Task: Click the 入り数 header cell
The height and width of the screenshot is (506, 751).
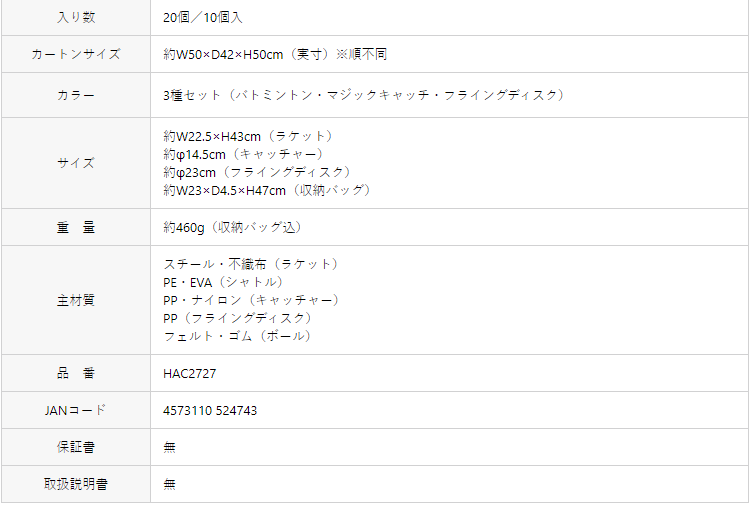Action: click(76, 17)
